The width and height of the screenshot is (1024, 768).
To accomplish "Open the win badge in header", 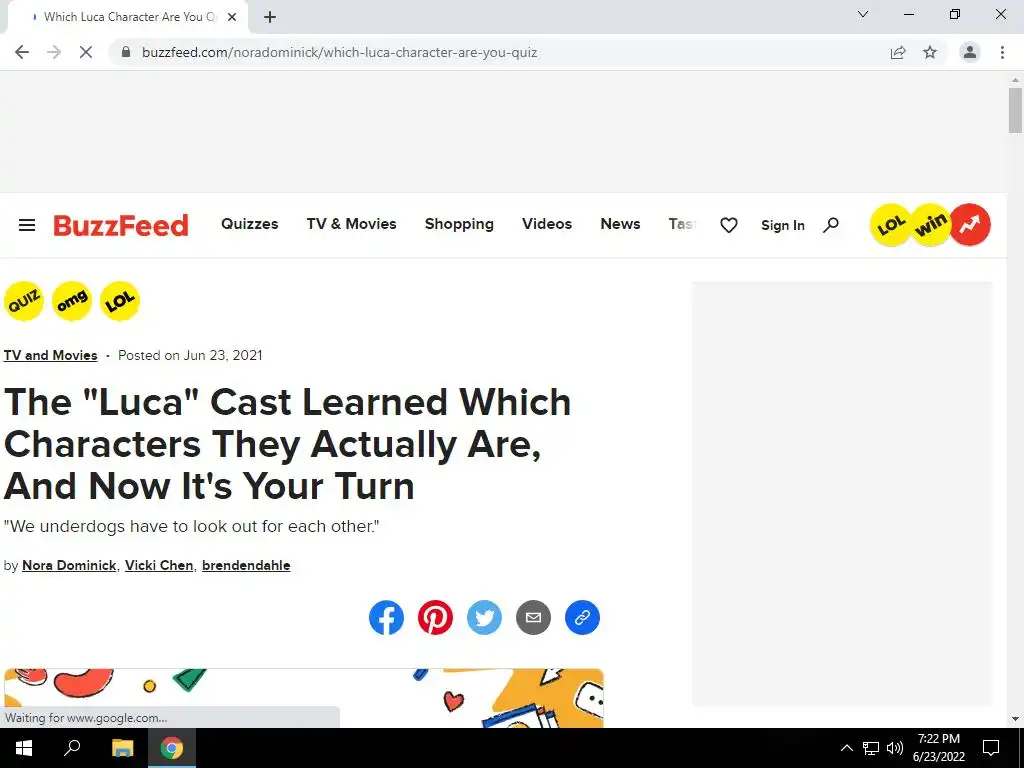I will [931, 225].
